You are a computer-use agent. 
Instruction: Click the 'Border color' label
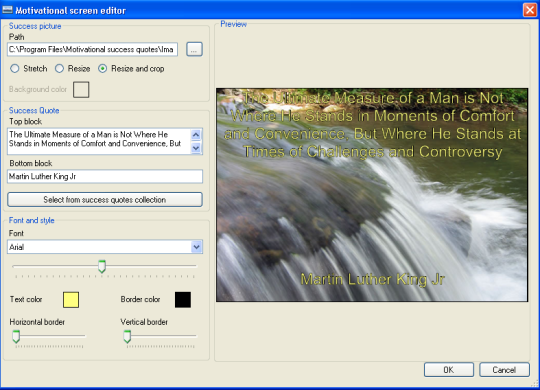pyautogui.click(x=141, y=299)
